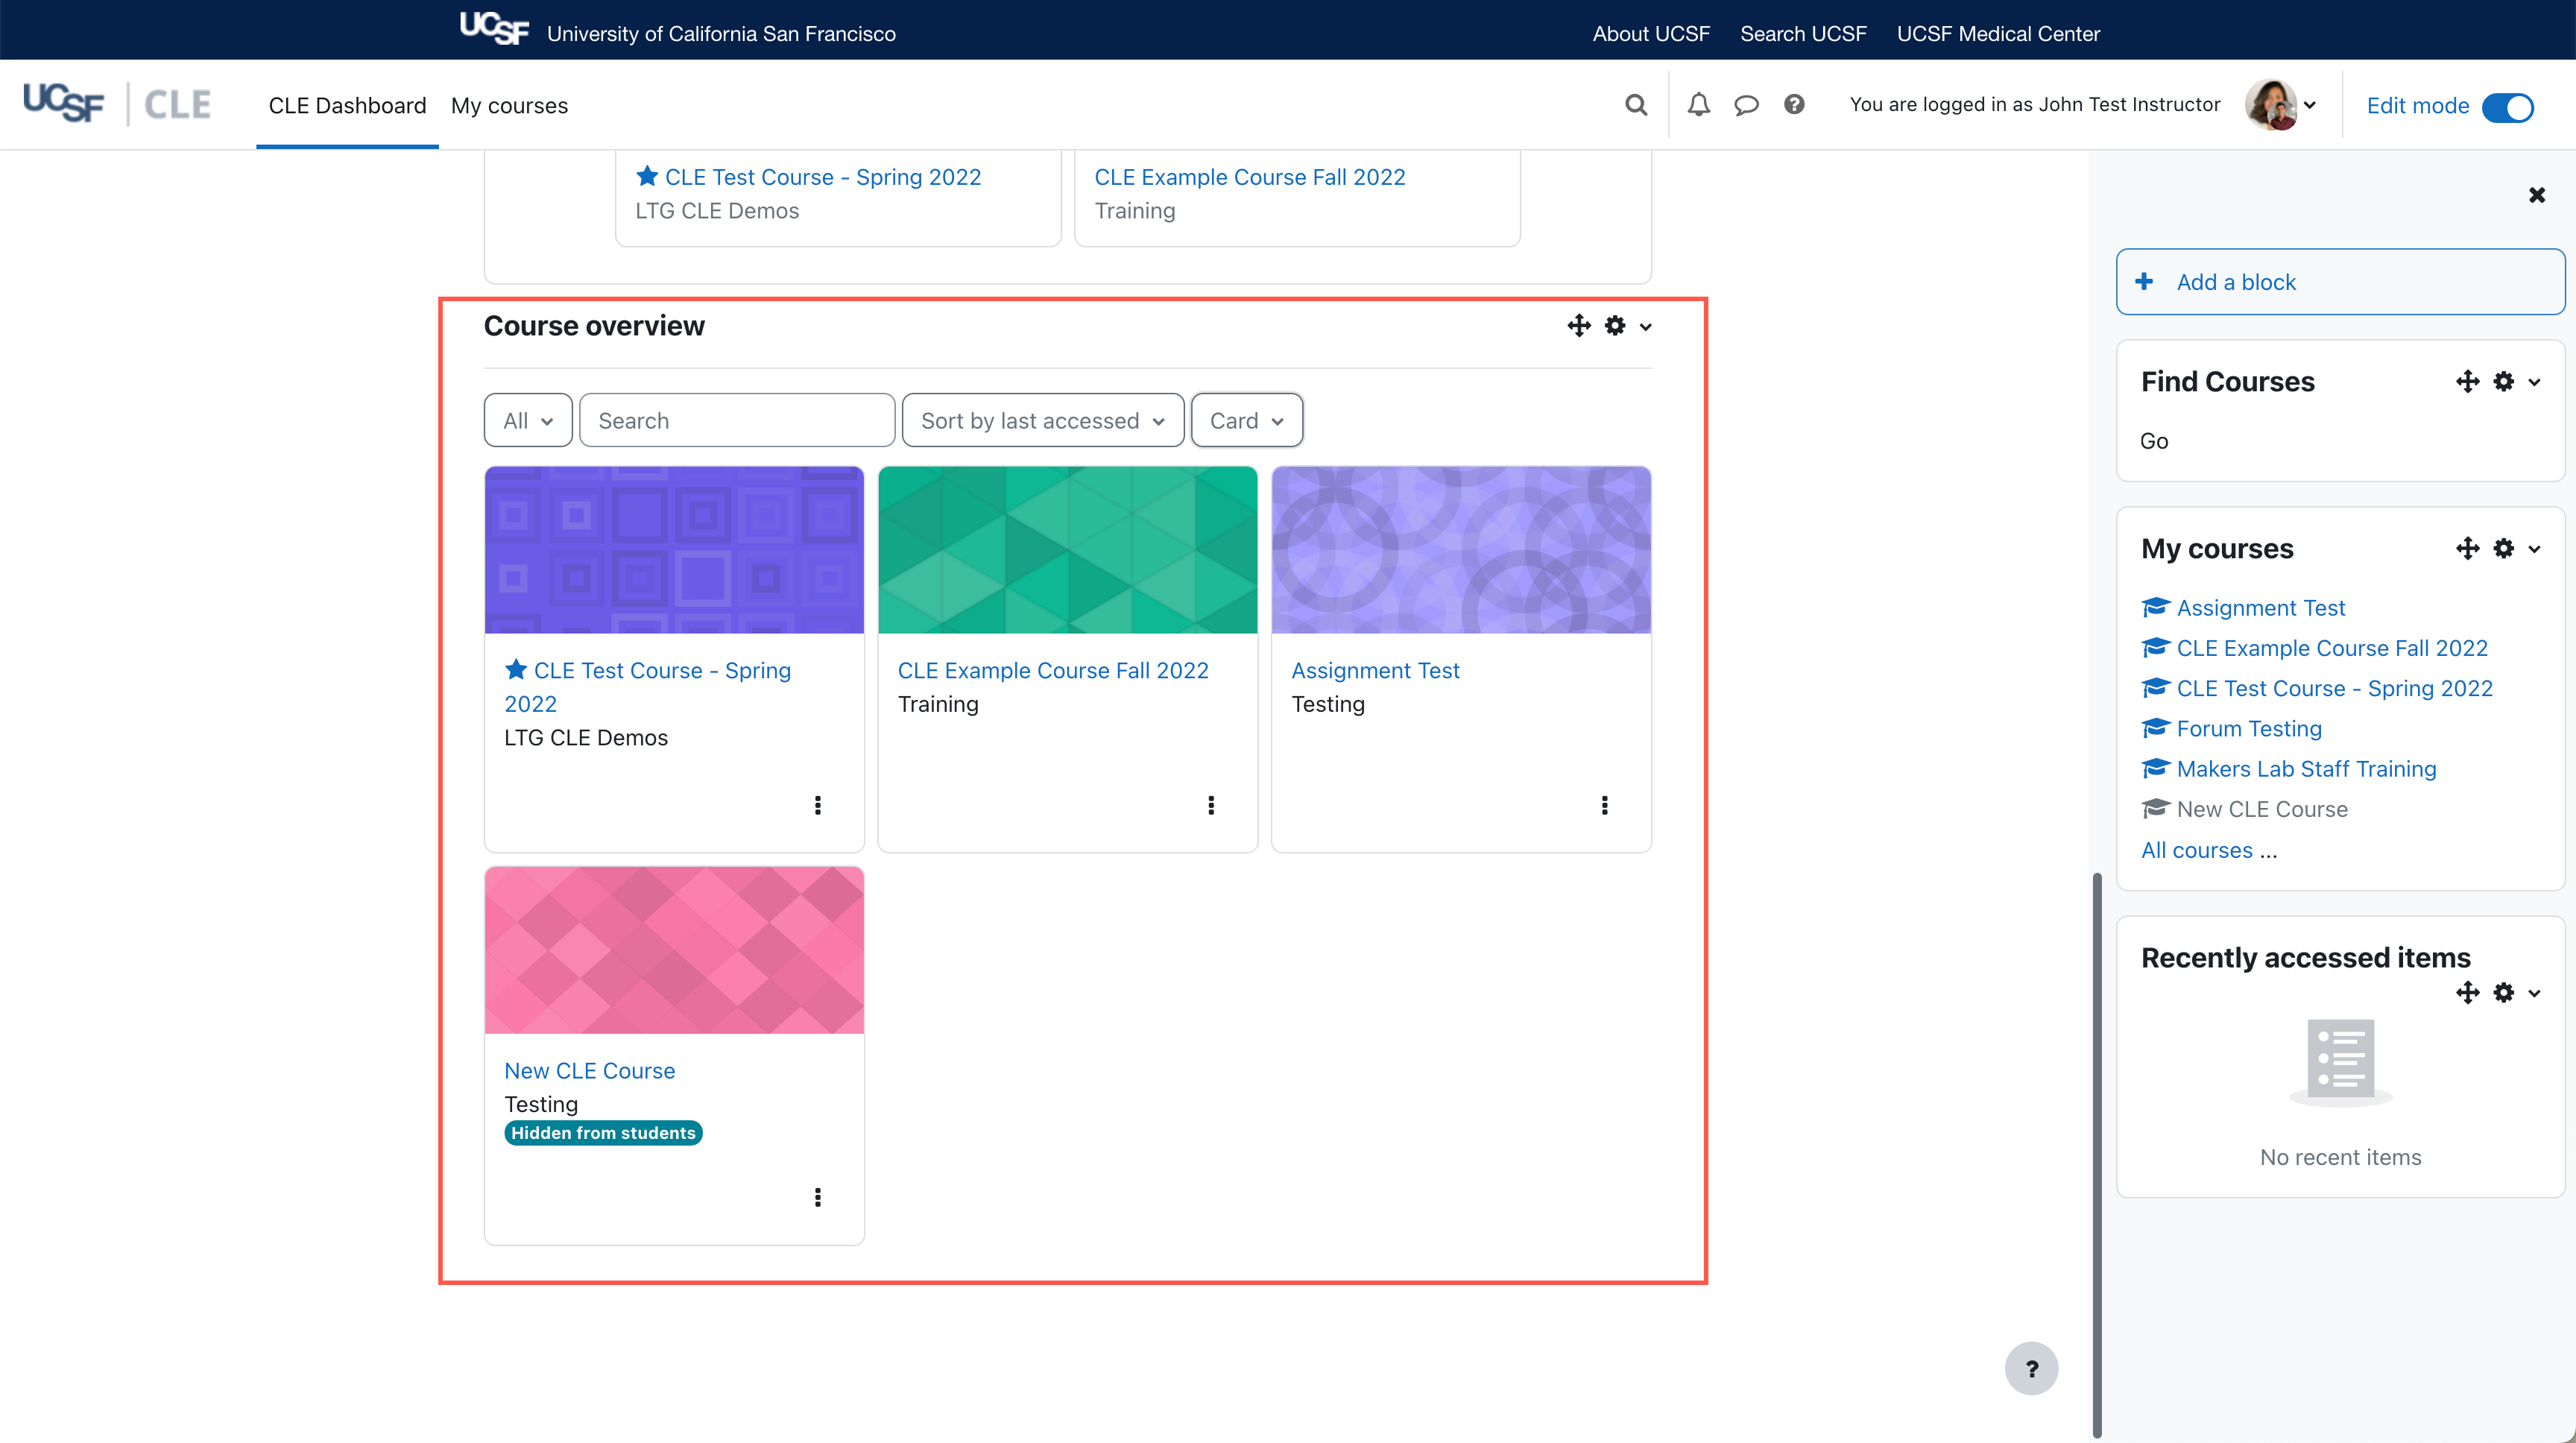Open CLE Example Course Fall 2022 sidebar link
The image size is (2576, 1443).
click(2332, 647)
